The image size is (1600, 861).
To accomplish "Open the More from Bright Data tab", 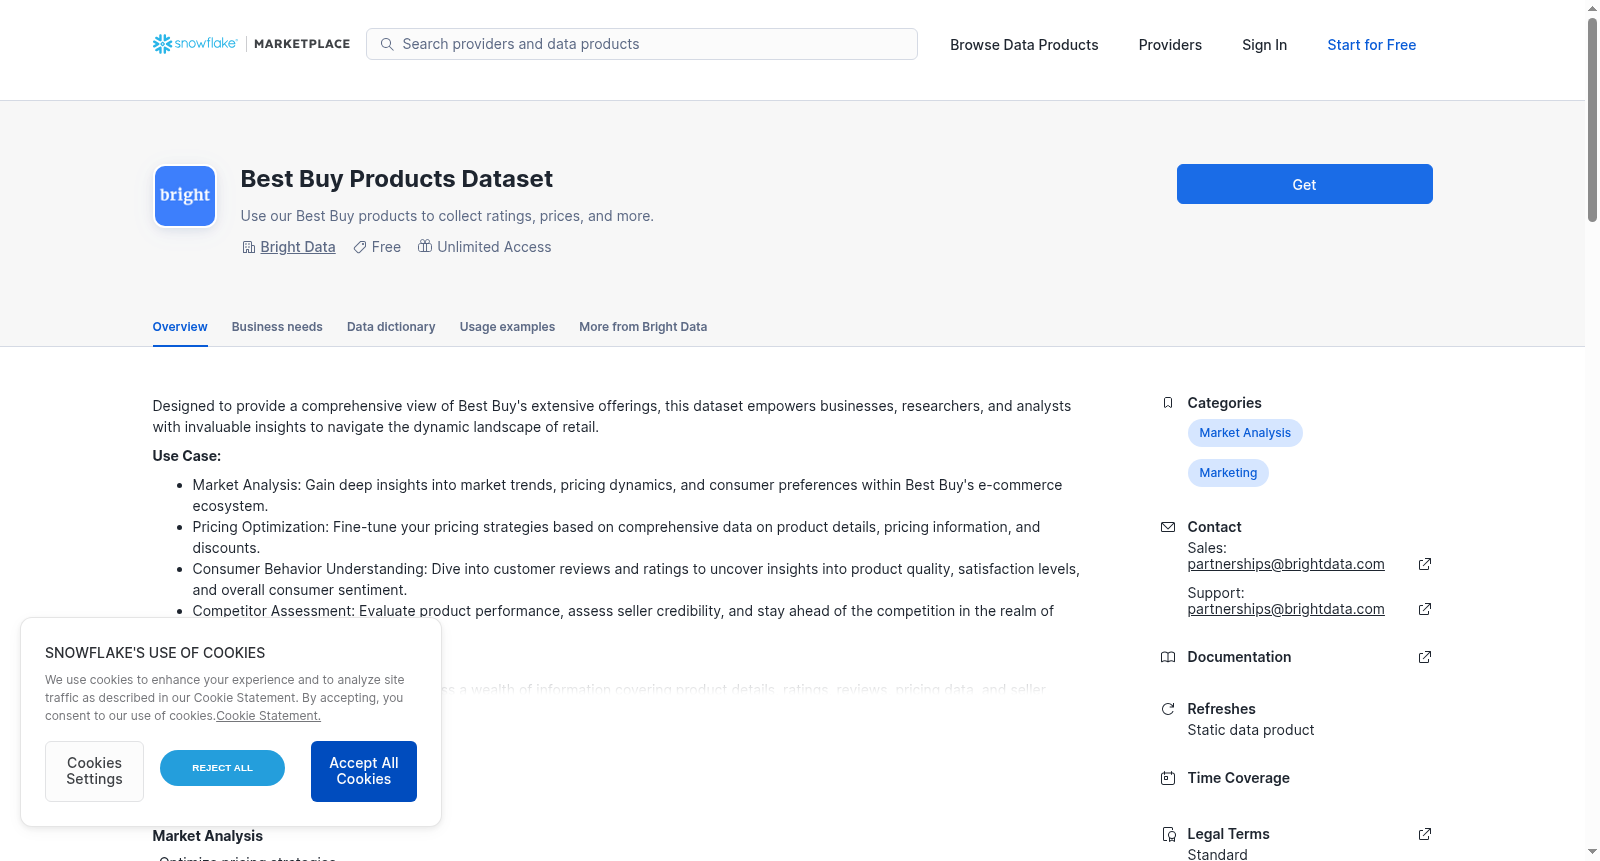I will [643, 327].
